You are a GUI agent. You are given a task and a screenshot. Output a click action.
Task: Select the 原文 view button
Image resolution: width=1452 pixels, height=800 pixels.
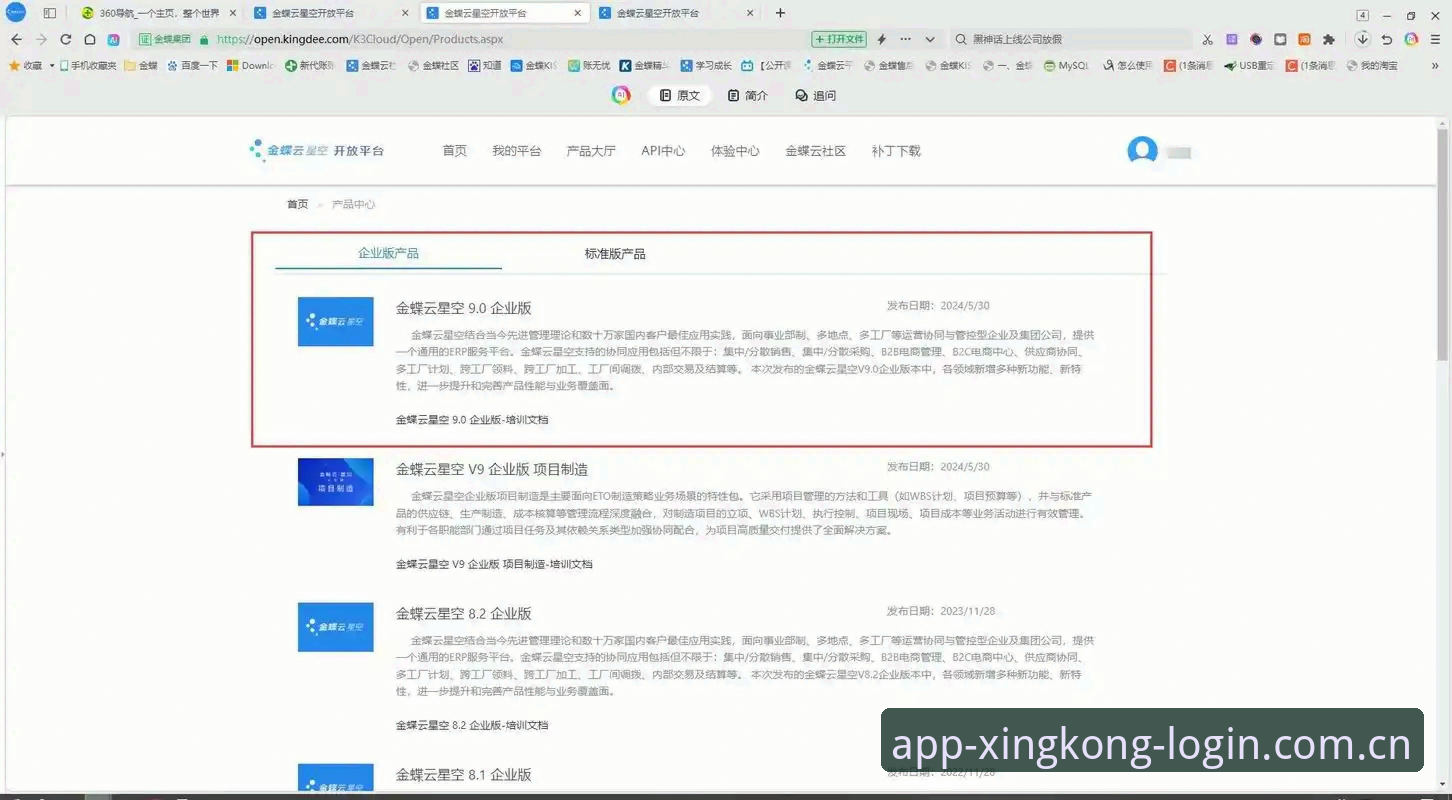coord(679,95)
